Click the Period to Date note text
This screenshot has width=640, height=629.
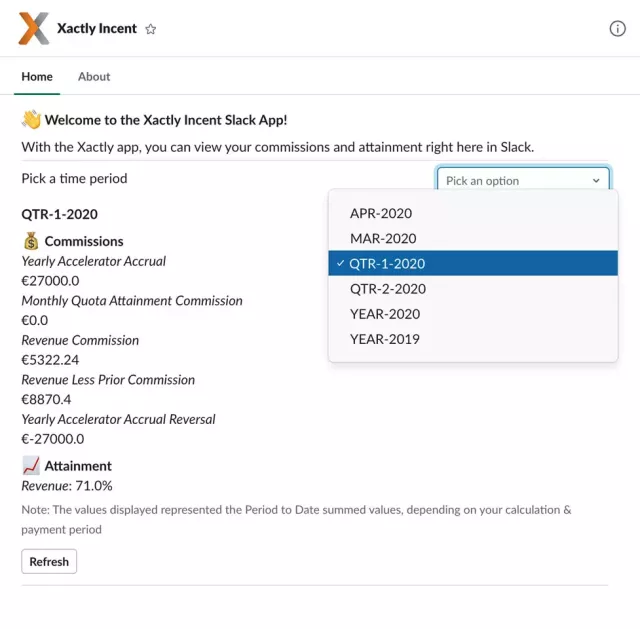(296, 520)
